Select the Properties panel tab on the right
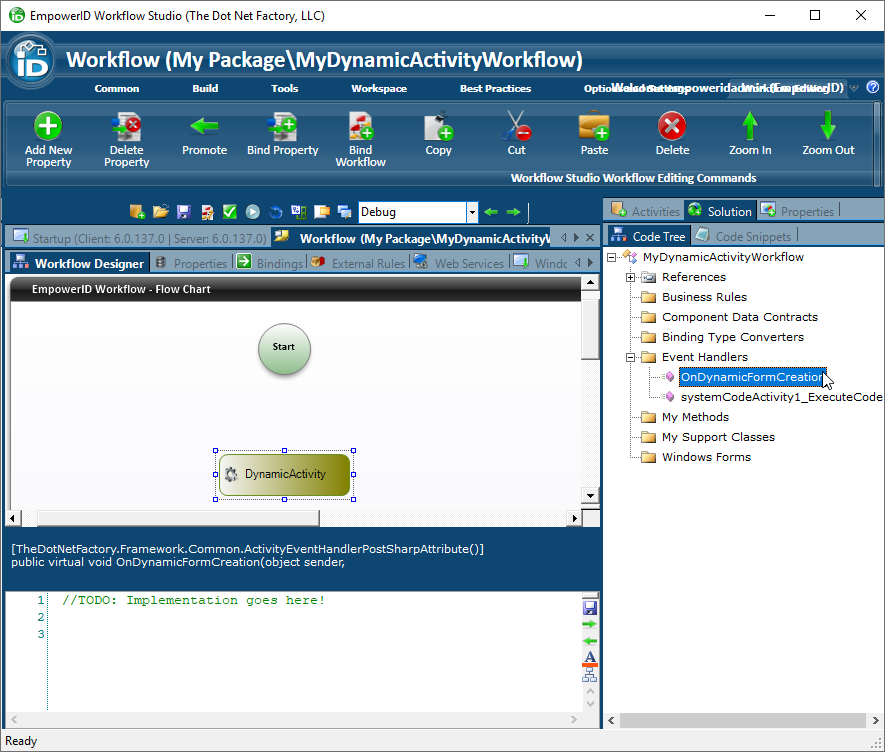Screen dimensions: 885x752 click(810, 210)
